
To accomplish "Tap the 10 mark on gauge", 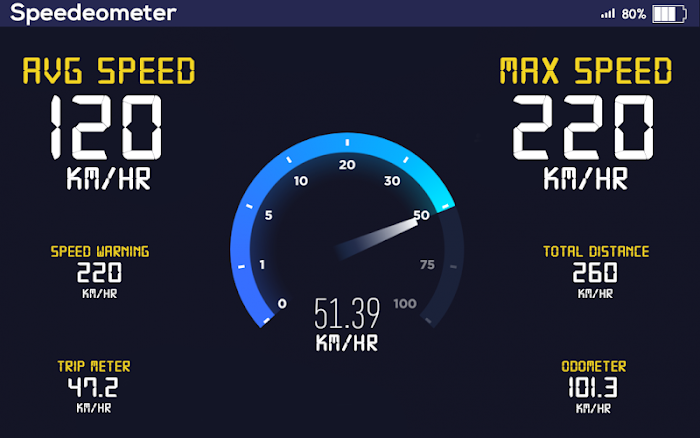I will [x=301, y=181].
